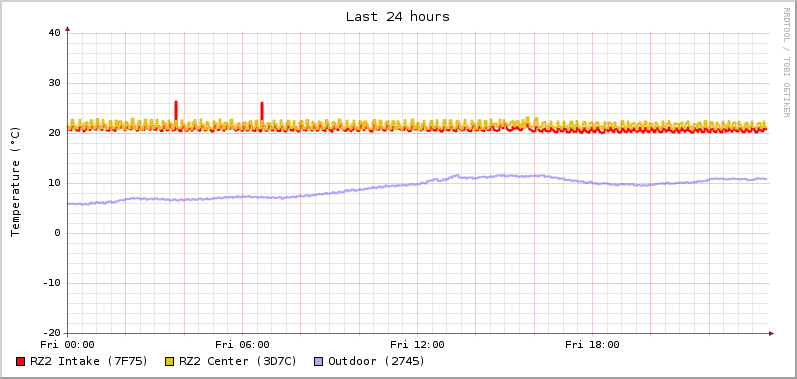The image size is (797, 379).
Task: Click the Temperature (°C) axis title
Action: 15,182
